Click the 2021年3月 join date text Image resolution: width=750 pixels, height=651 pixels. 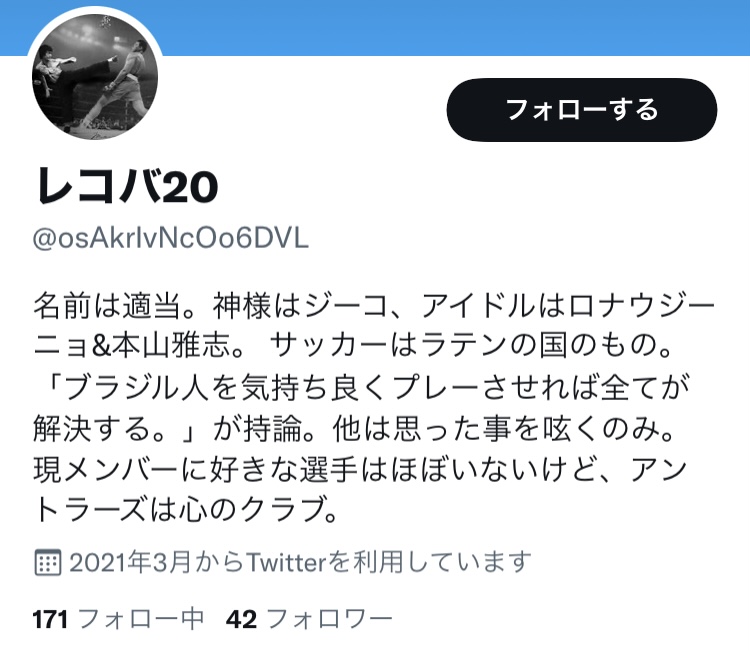(x=130, y=563)
